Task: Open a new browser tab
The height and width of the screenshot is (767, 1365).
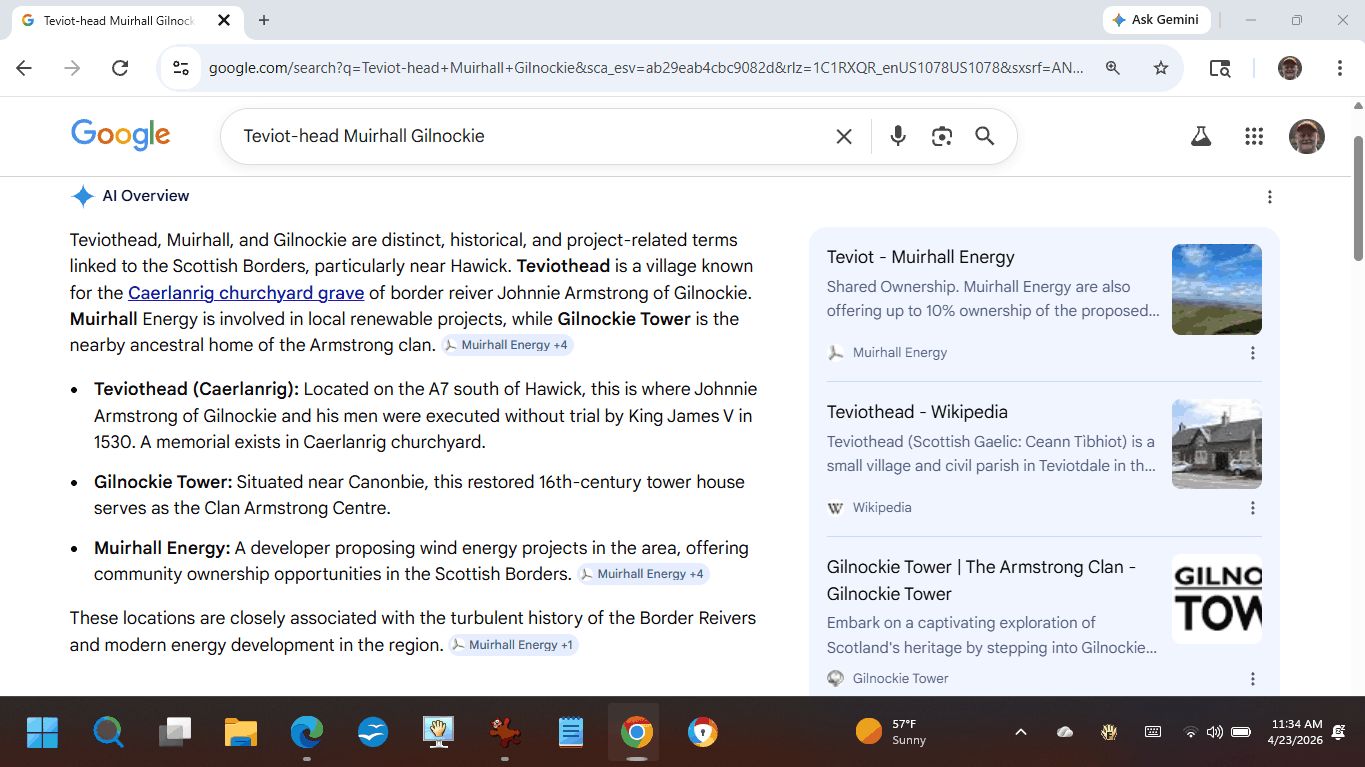Action: click(264, 20)
